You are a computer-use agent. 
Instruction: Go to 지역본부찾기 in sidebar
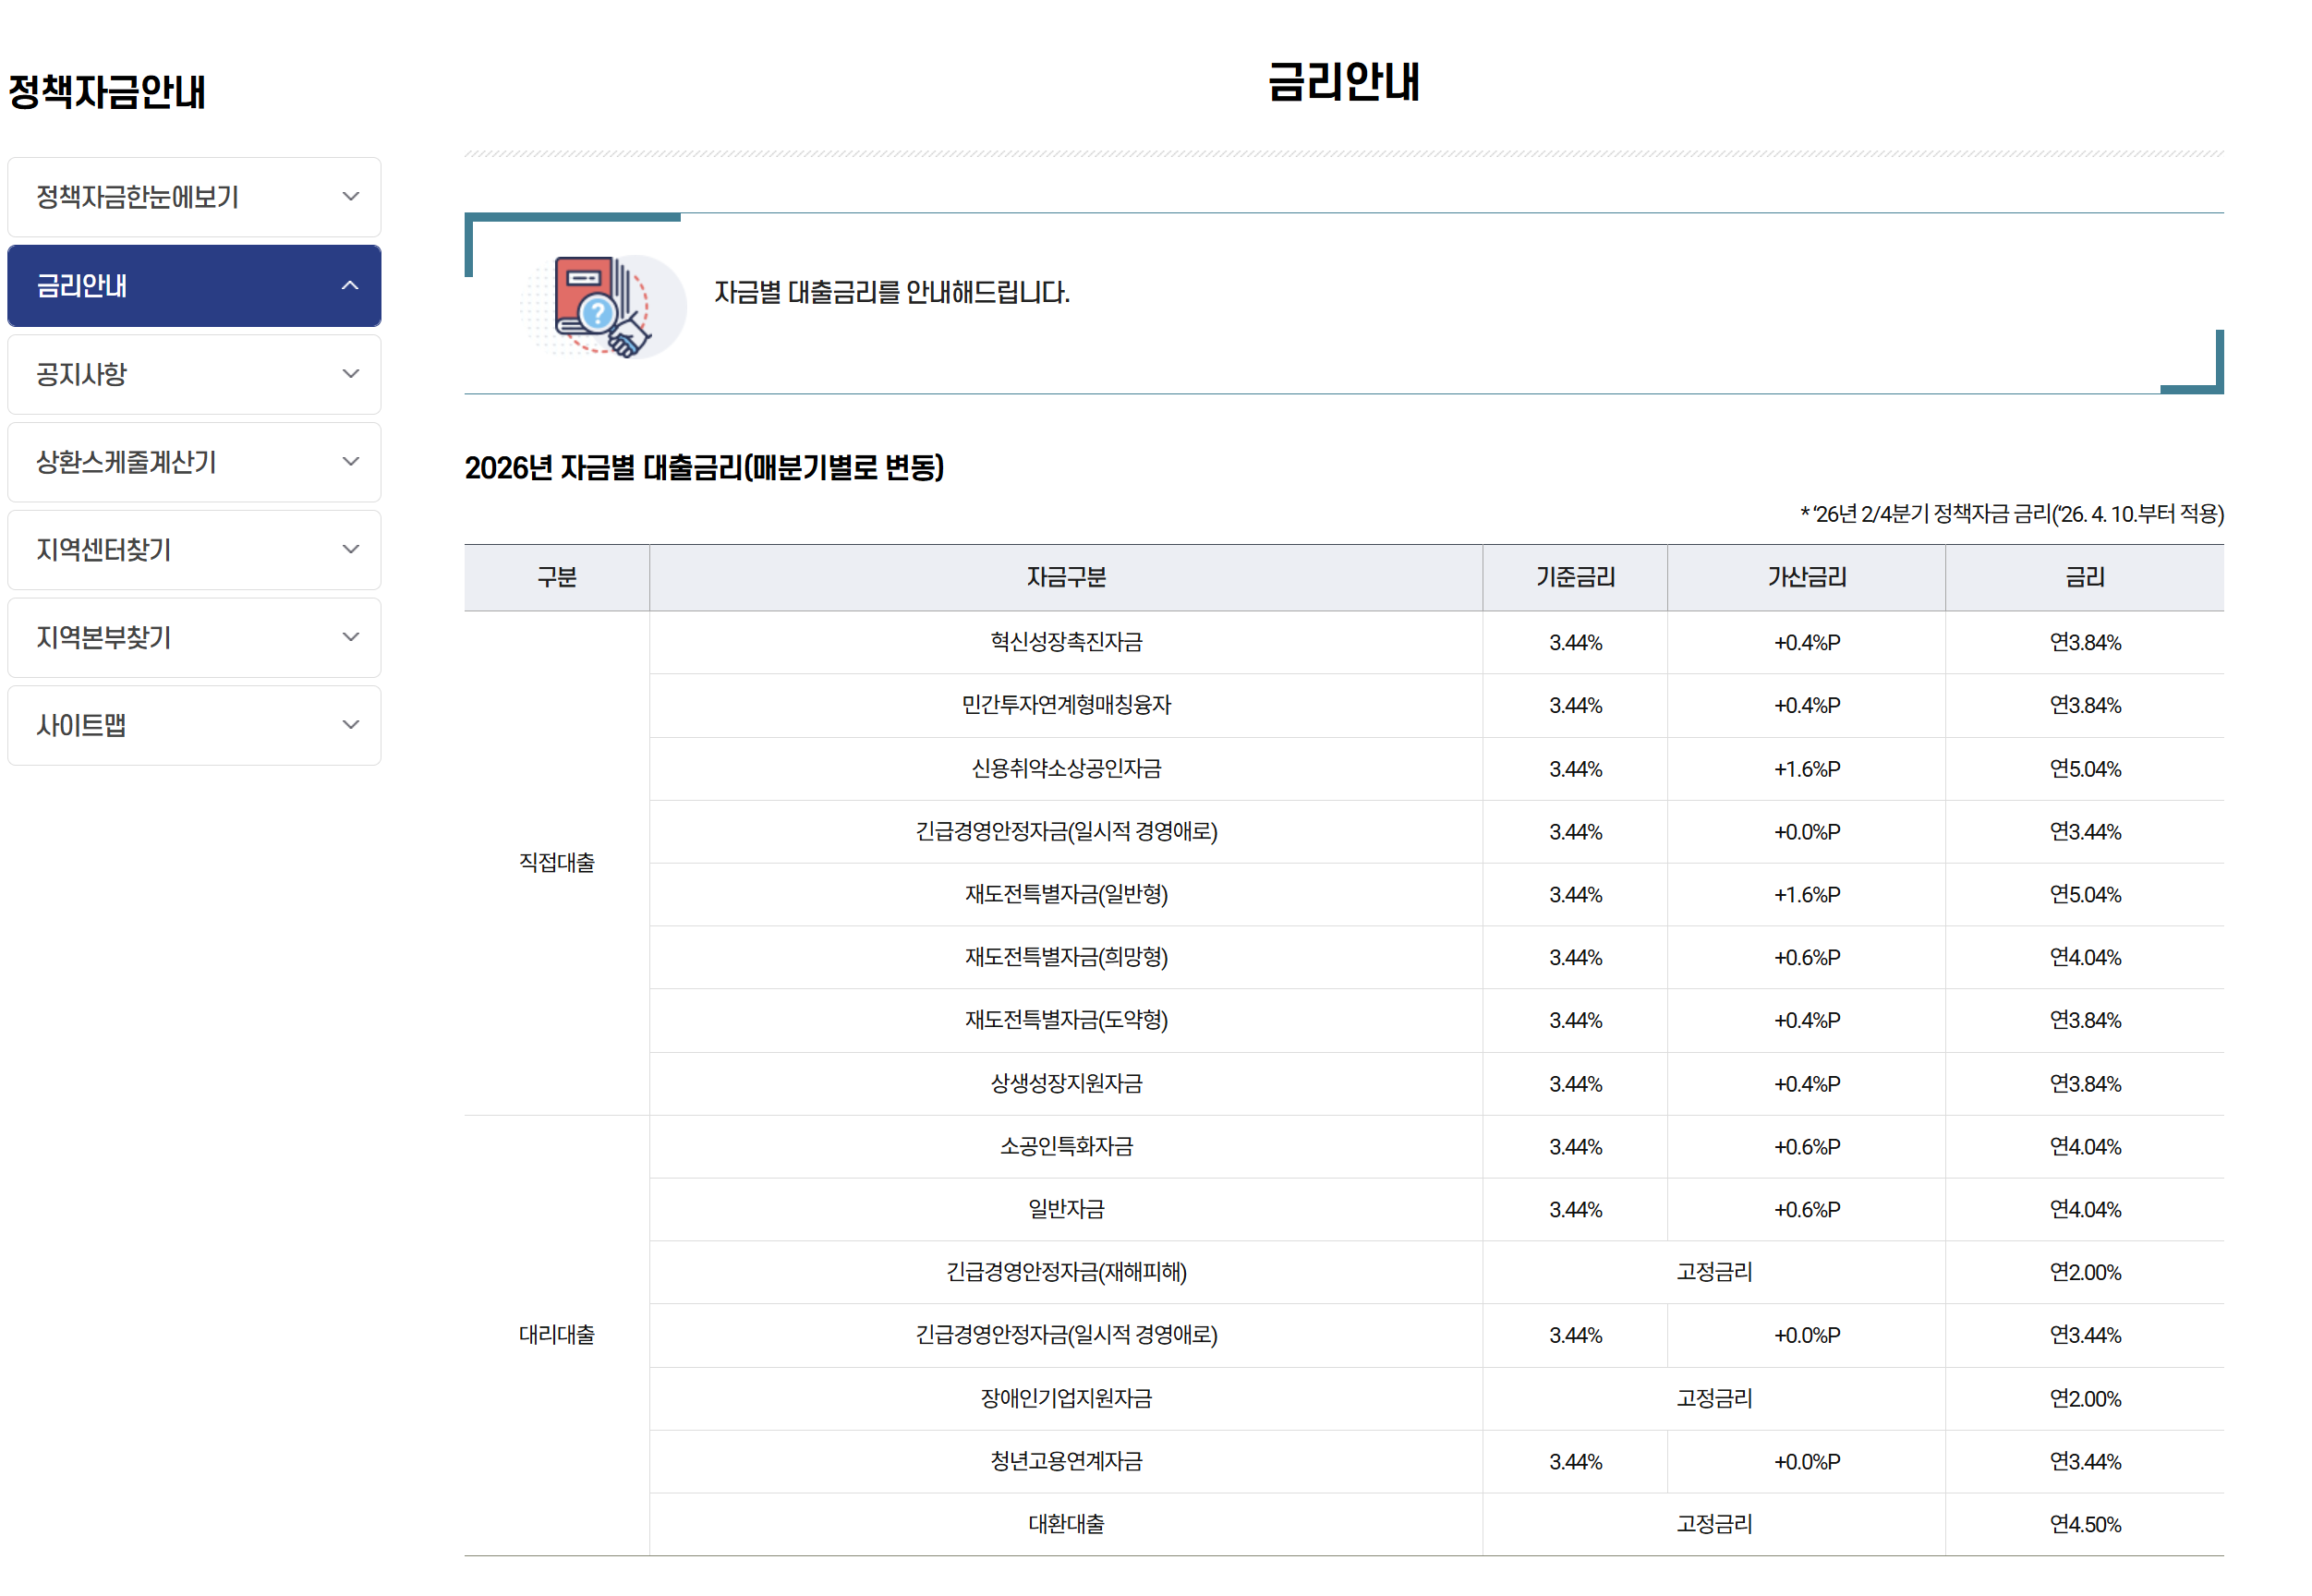104,637
